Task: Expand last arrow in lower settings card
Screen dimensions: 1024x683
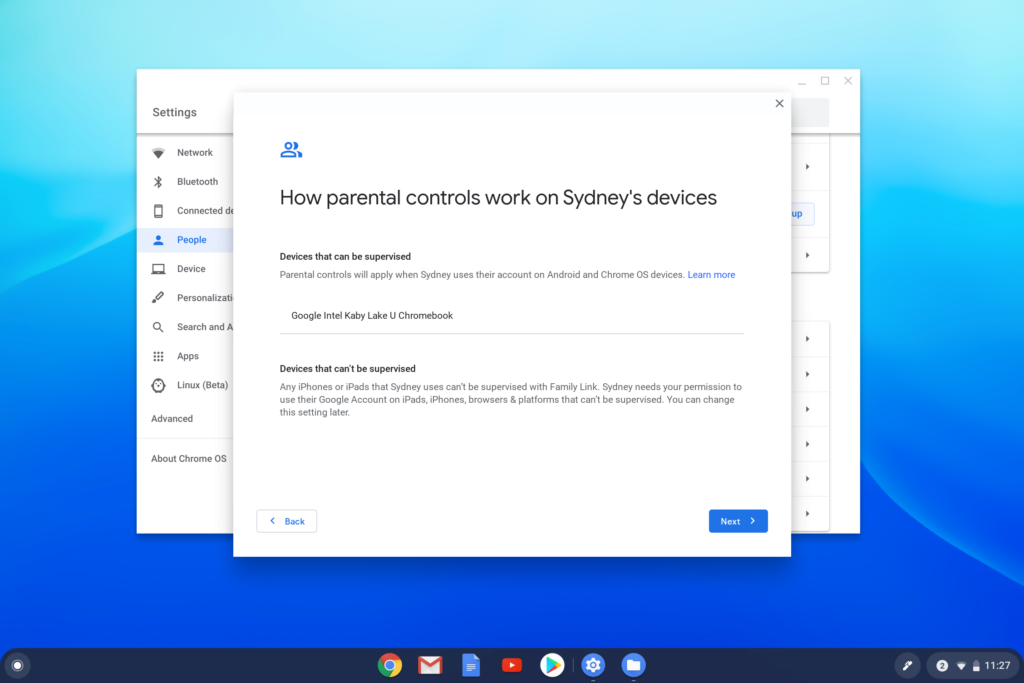Action: pyautogui.click(x=808, y=514)
